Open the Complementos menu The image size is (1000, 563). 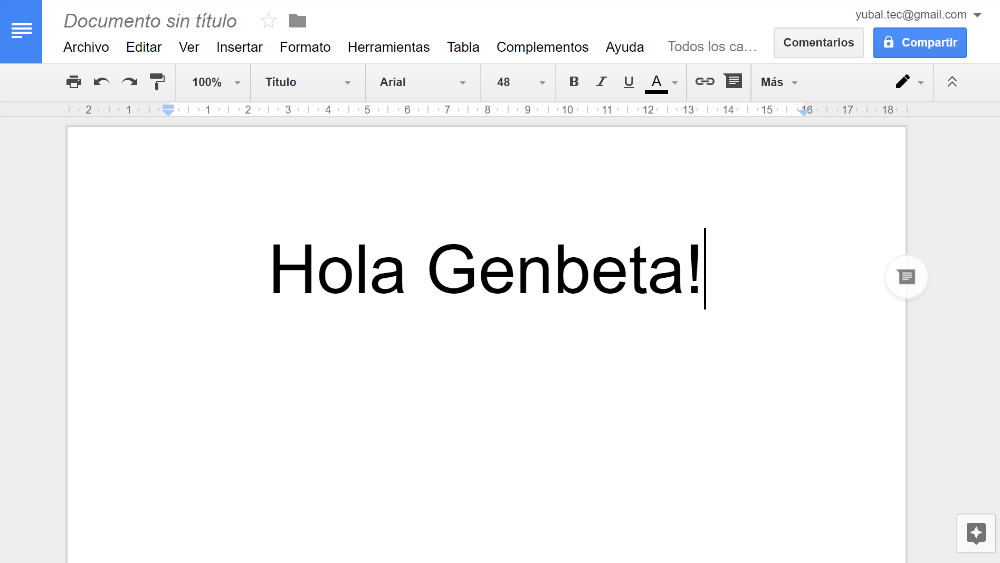(542, 47)
